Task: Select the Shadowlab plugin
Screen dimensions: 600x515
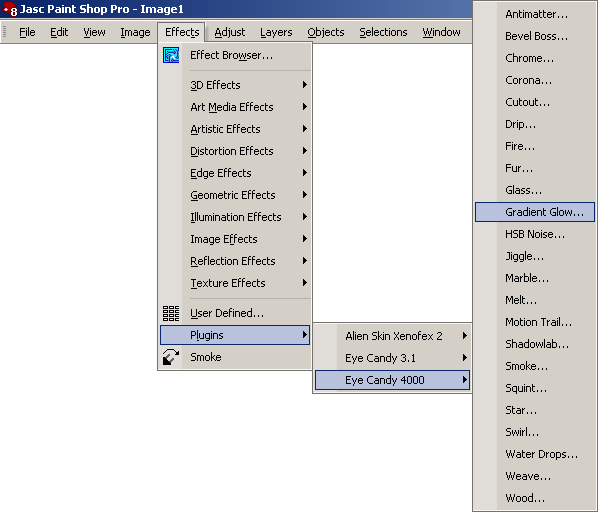Action: click(536, 344)
